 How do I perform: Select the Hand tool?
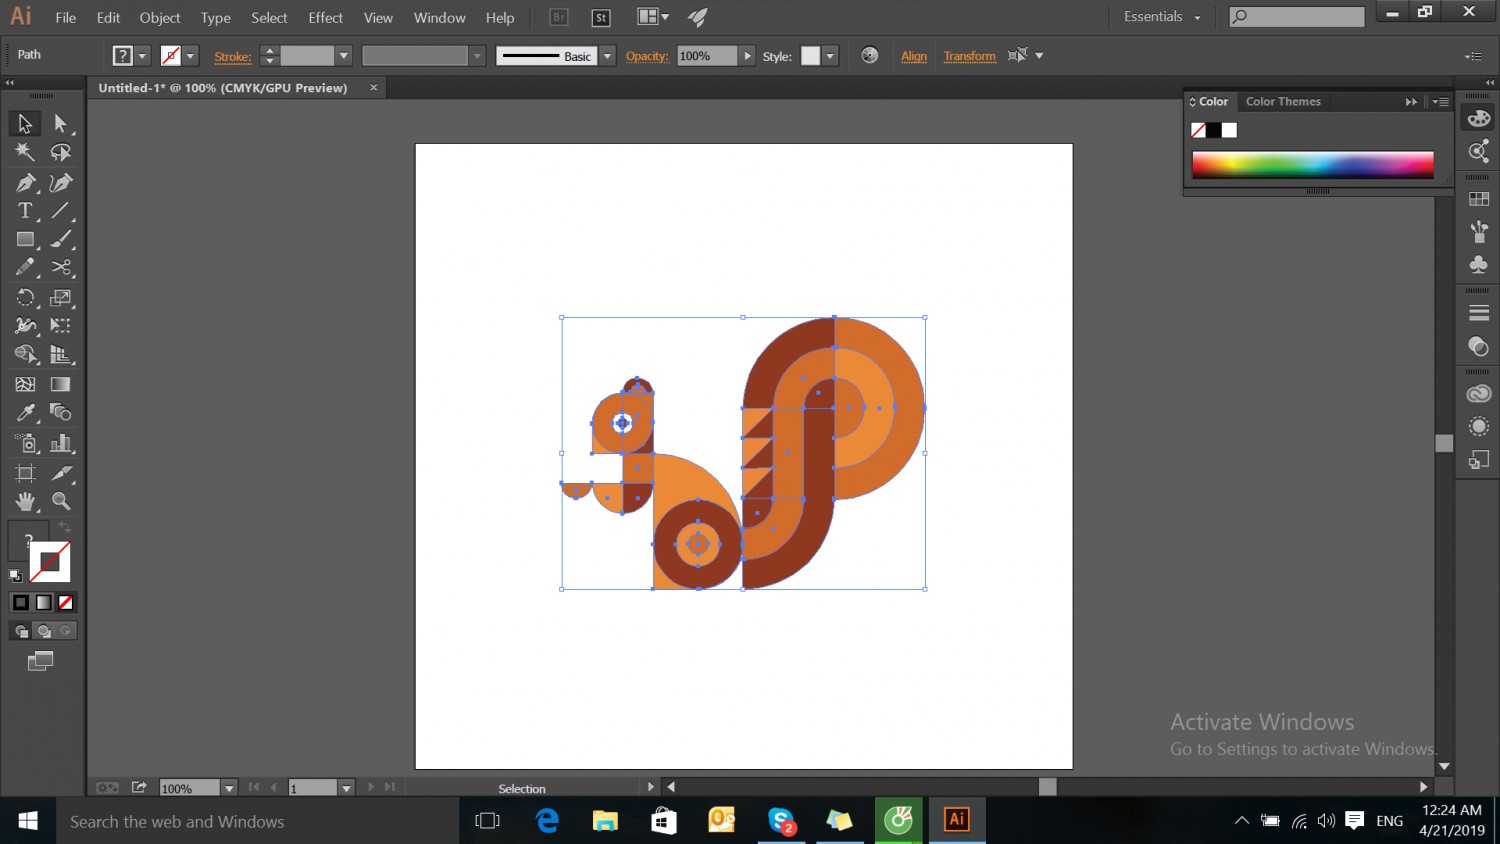tap(25, 501)
